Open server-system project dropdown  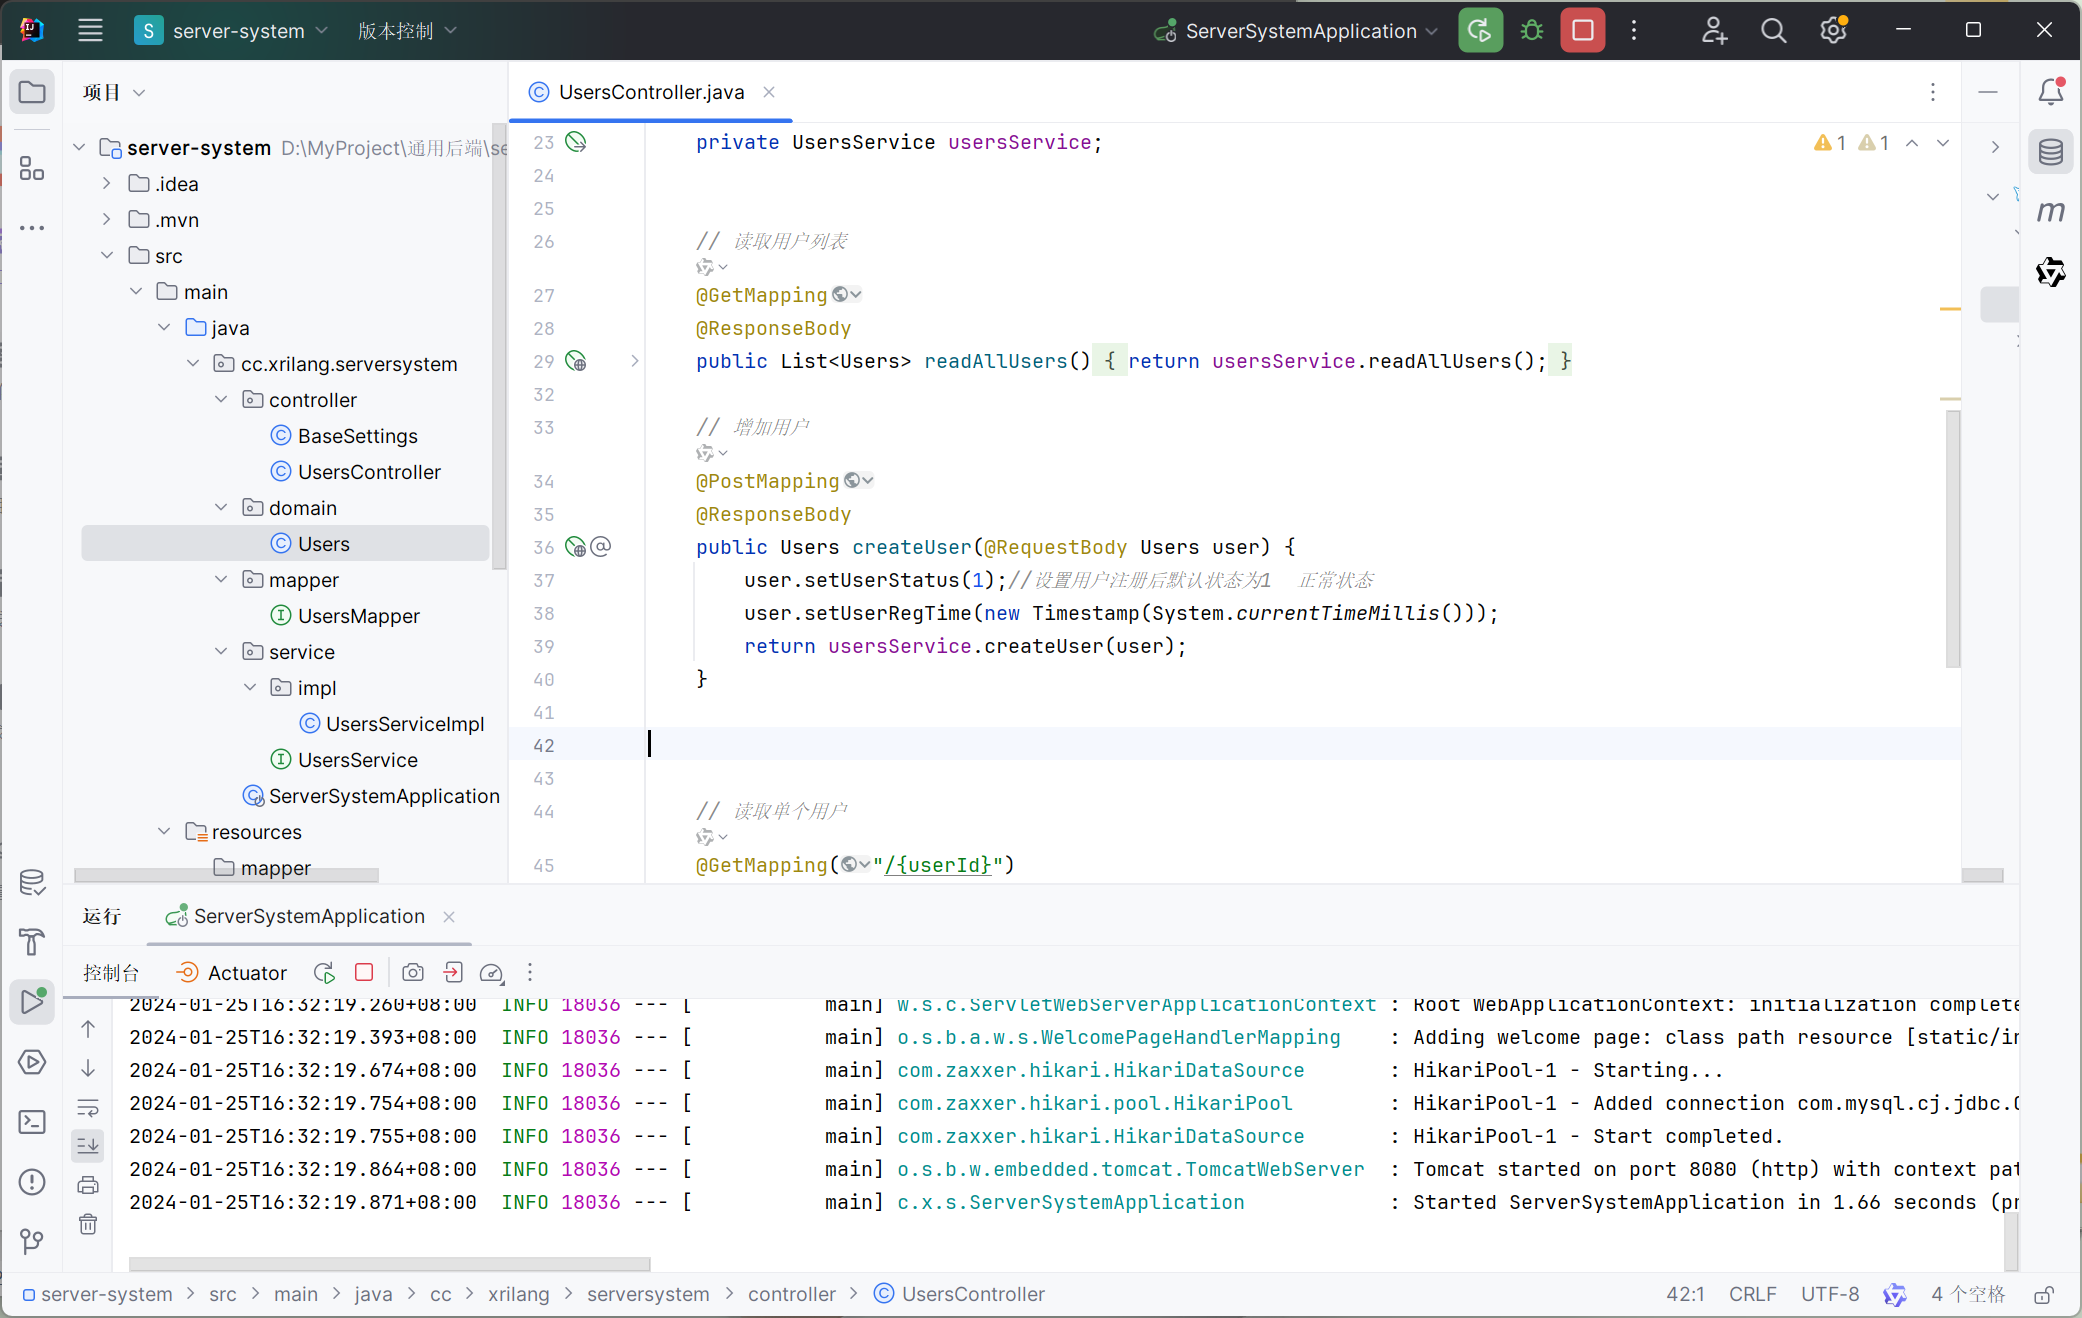click(232, 31)
